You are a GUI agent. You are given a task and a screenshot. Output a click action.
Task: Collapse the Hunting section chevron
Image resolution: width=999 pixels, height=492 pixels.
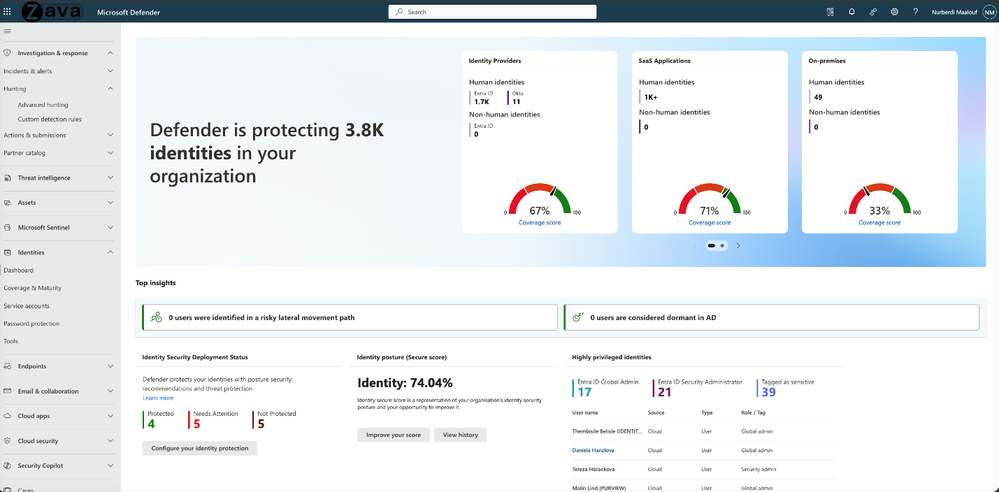(x=110, y=89)
